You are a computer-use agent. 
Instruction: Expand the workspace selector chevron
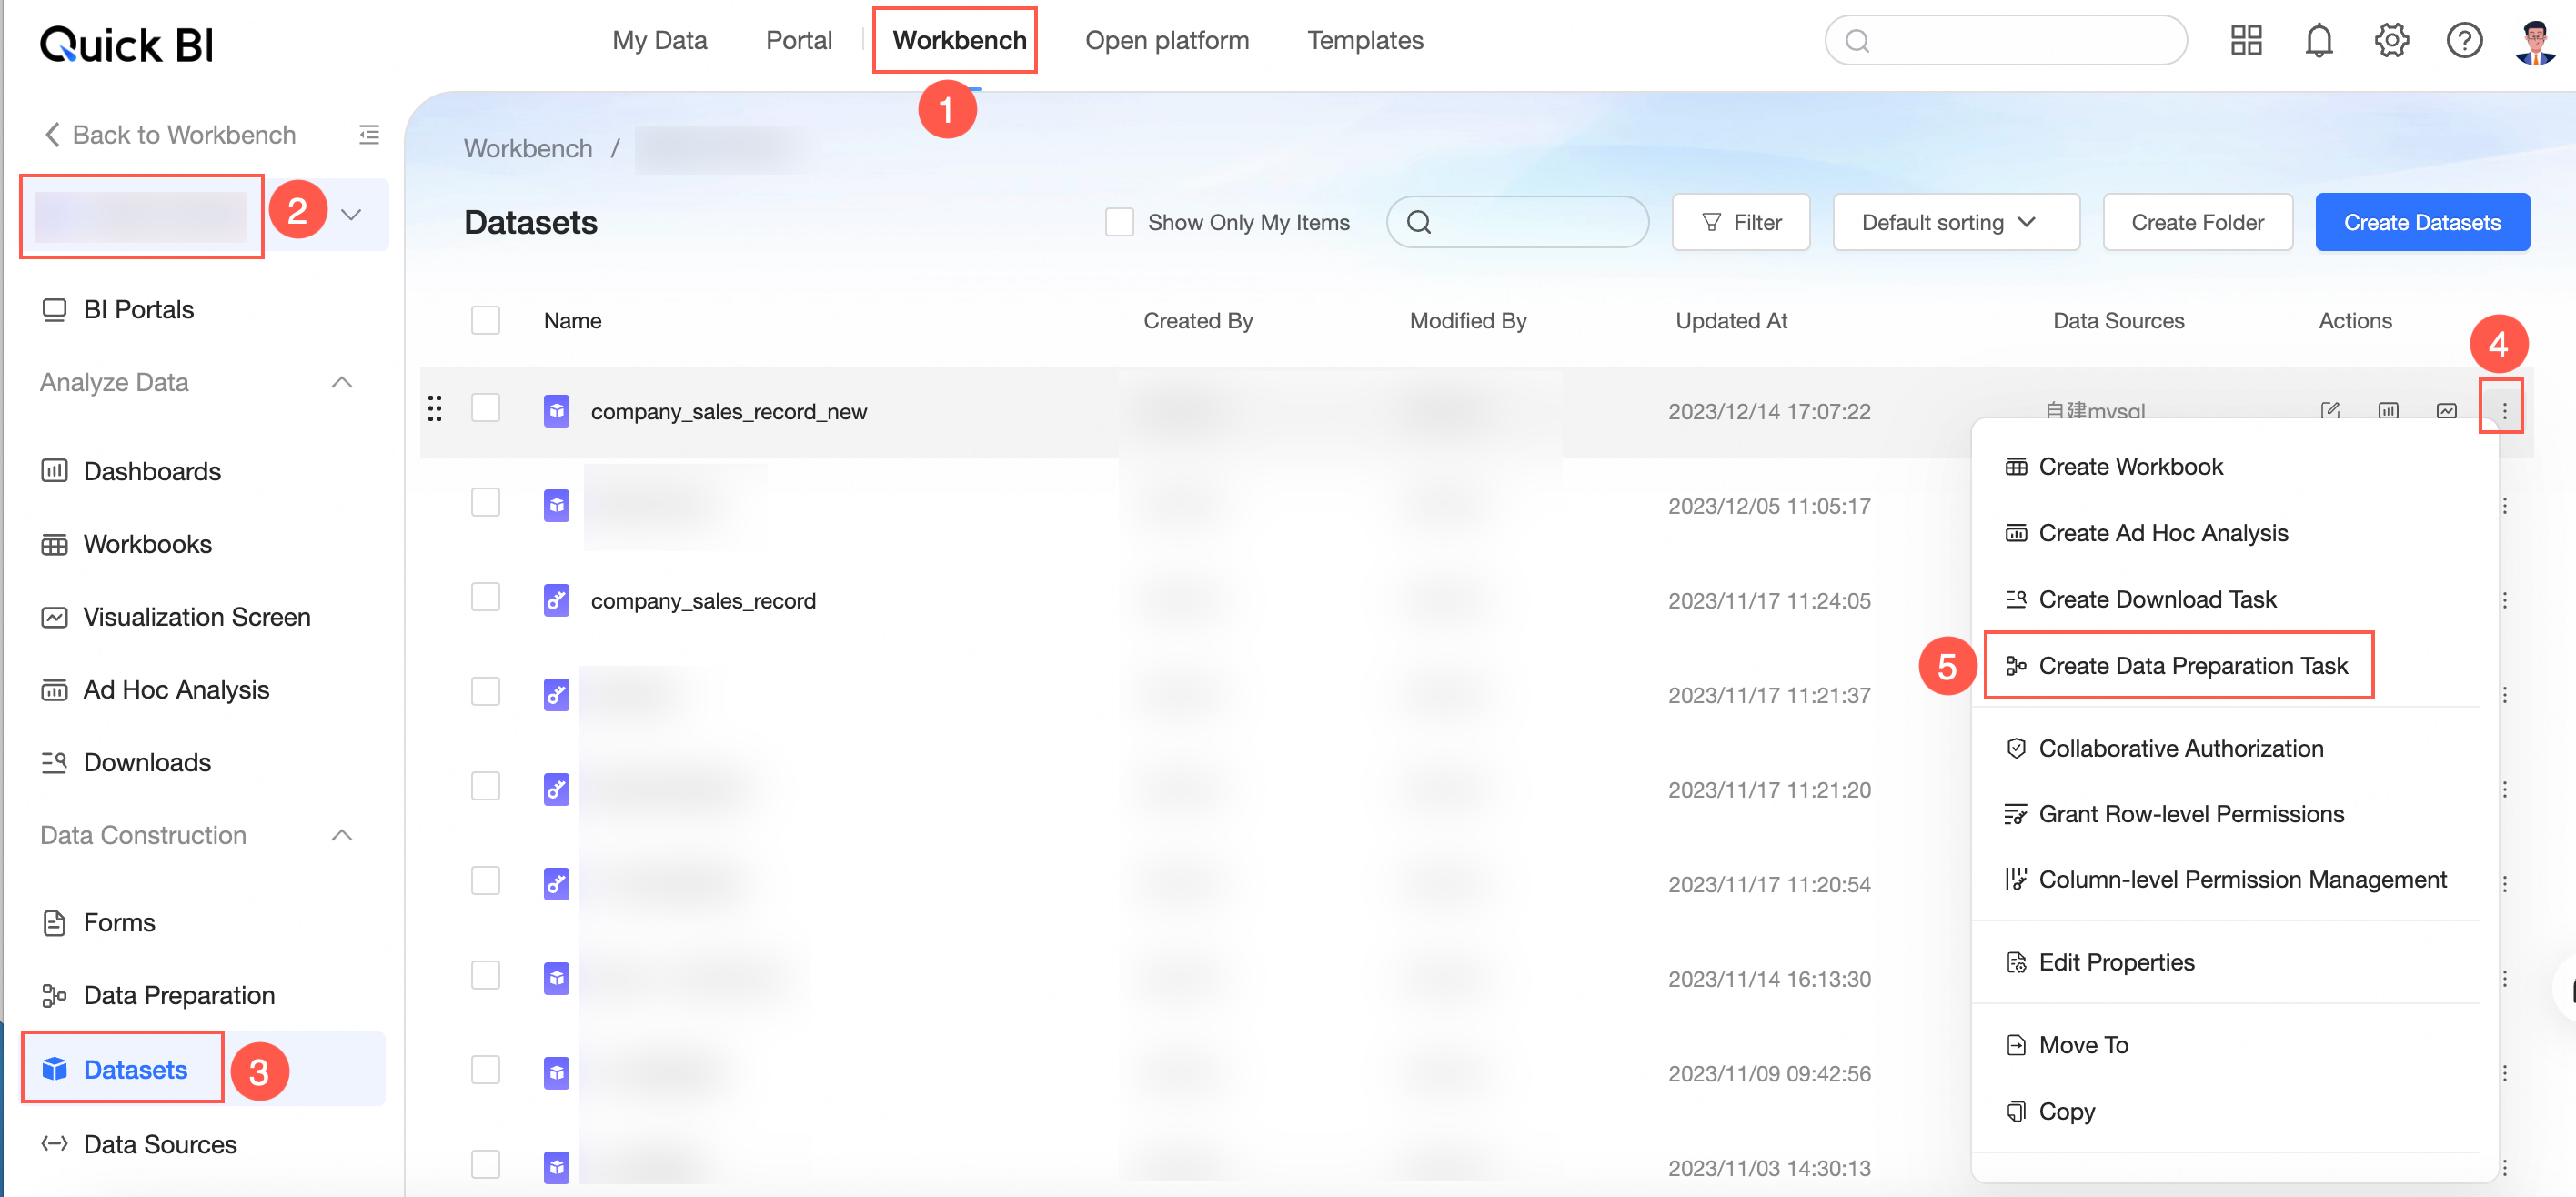pyautogui.click(x=351, y=215)
